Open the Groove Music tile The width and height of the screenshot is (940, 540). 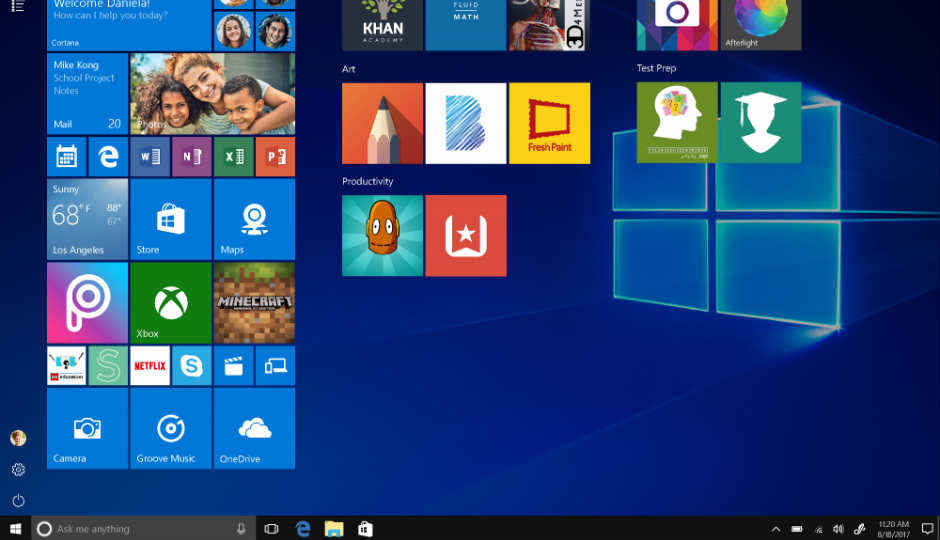pyautogui.click(x=171, y=428)
